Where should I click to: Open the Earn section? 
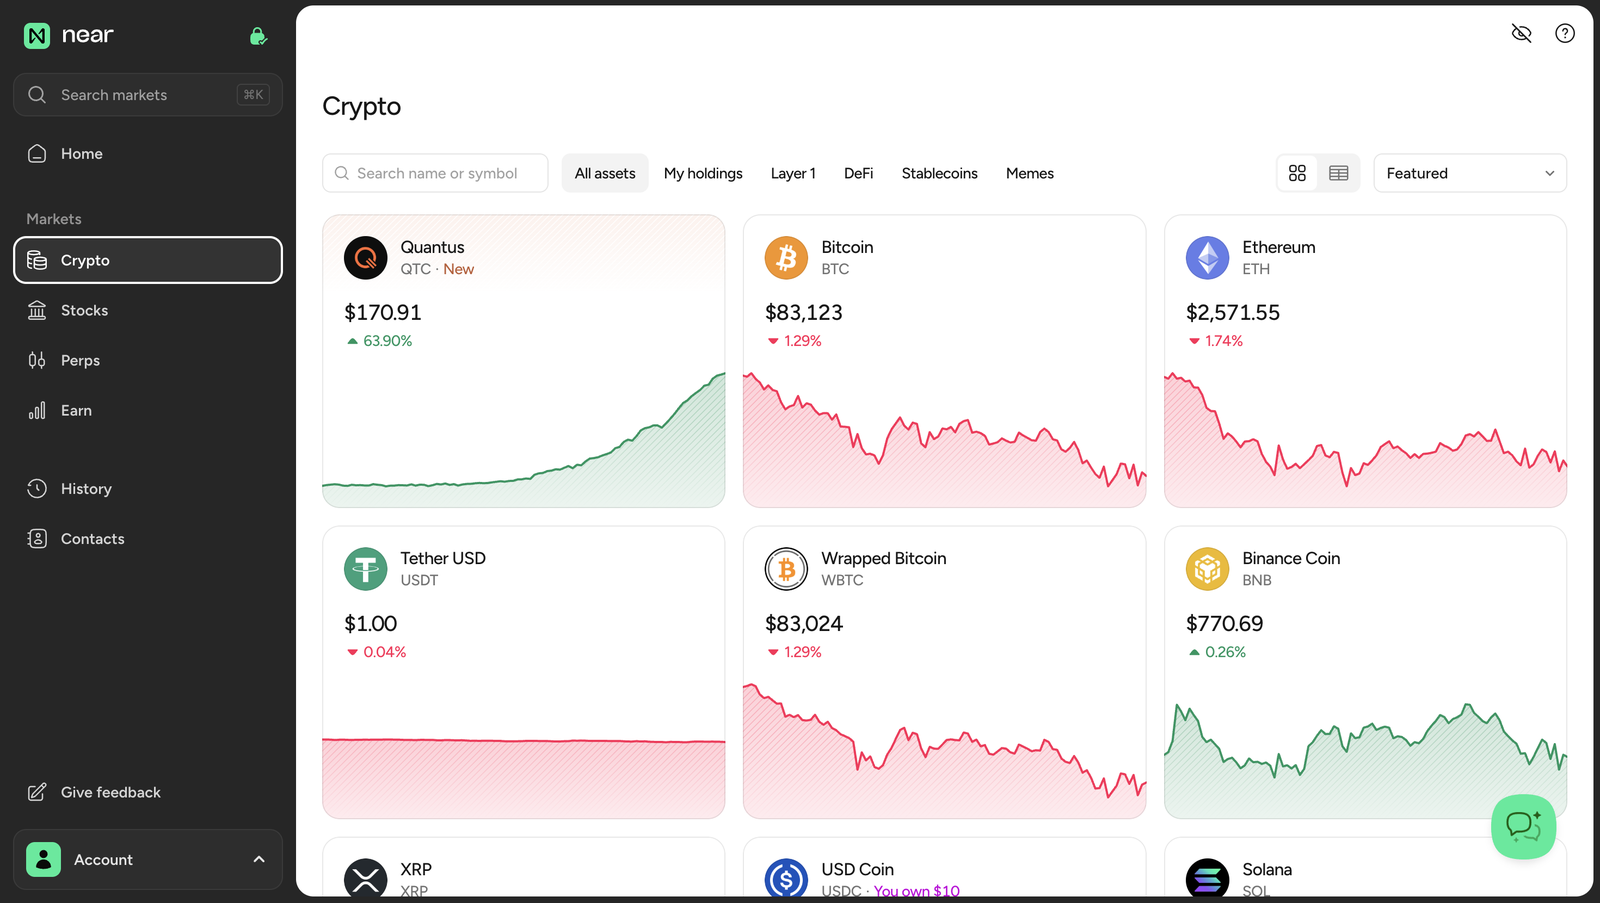pyautogui.click(x=148, y=410)
